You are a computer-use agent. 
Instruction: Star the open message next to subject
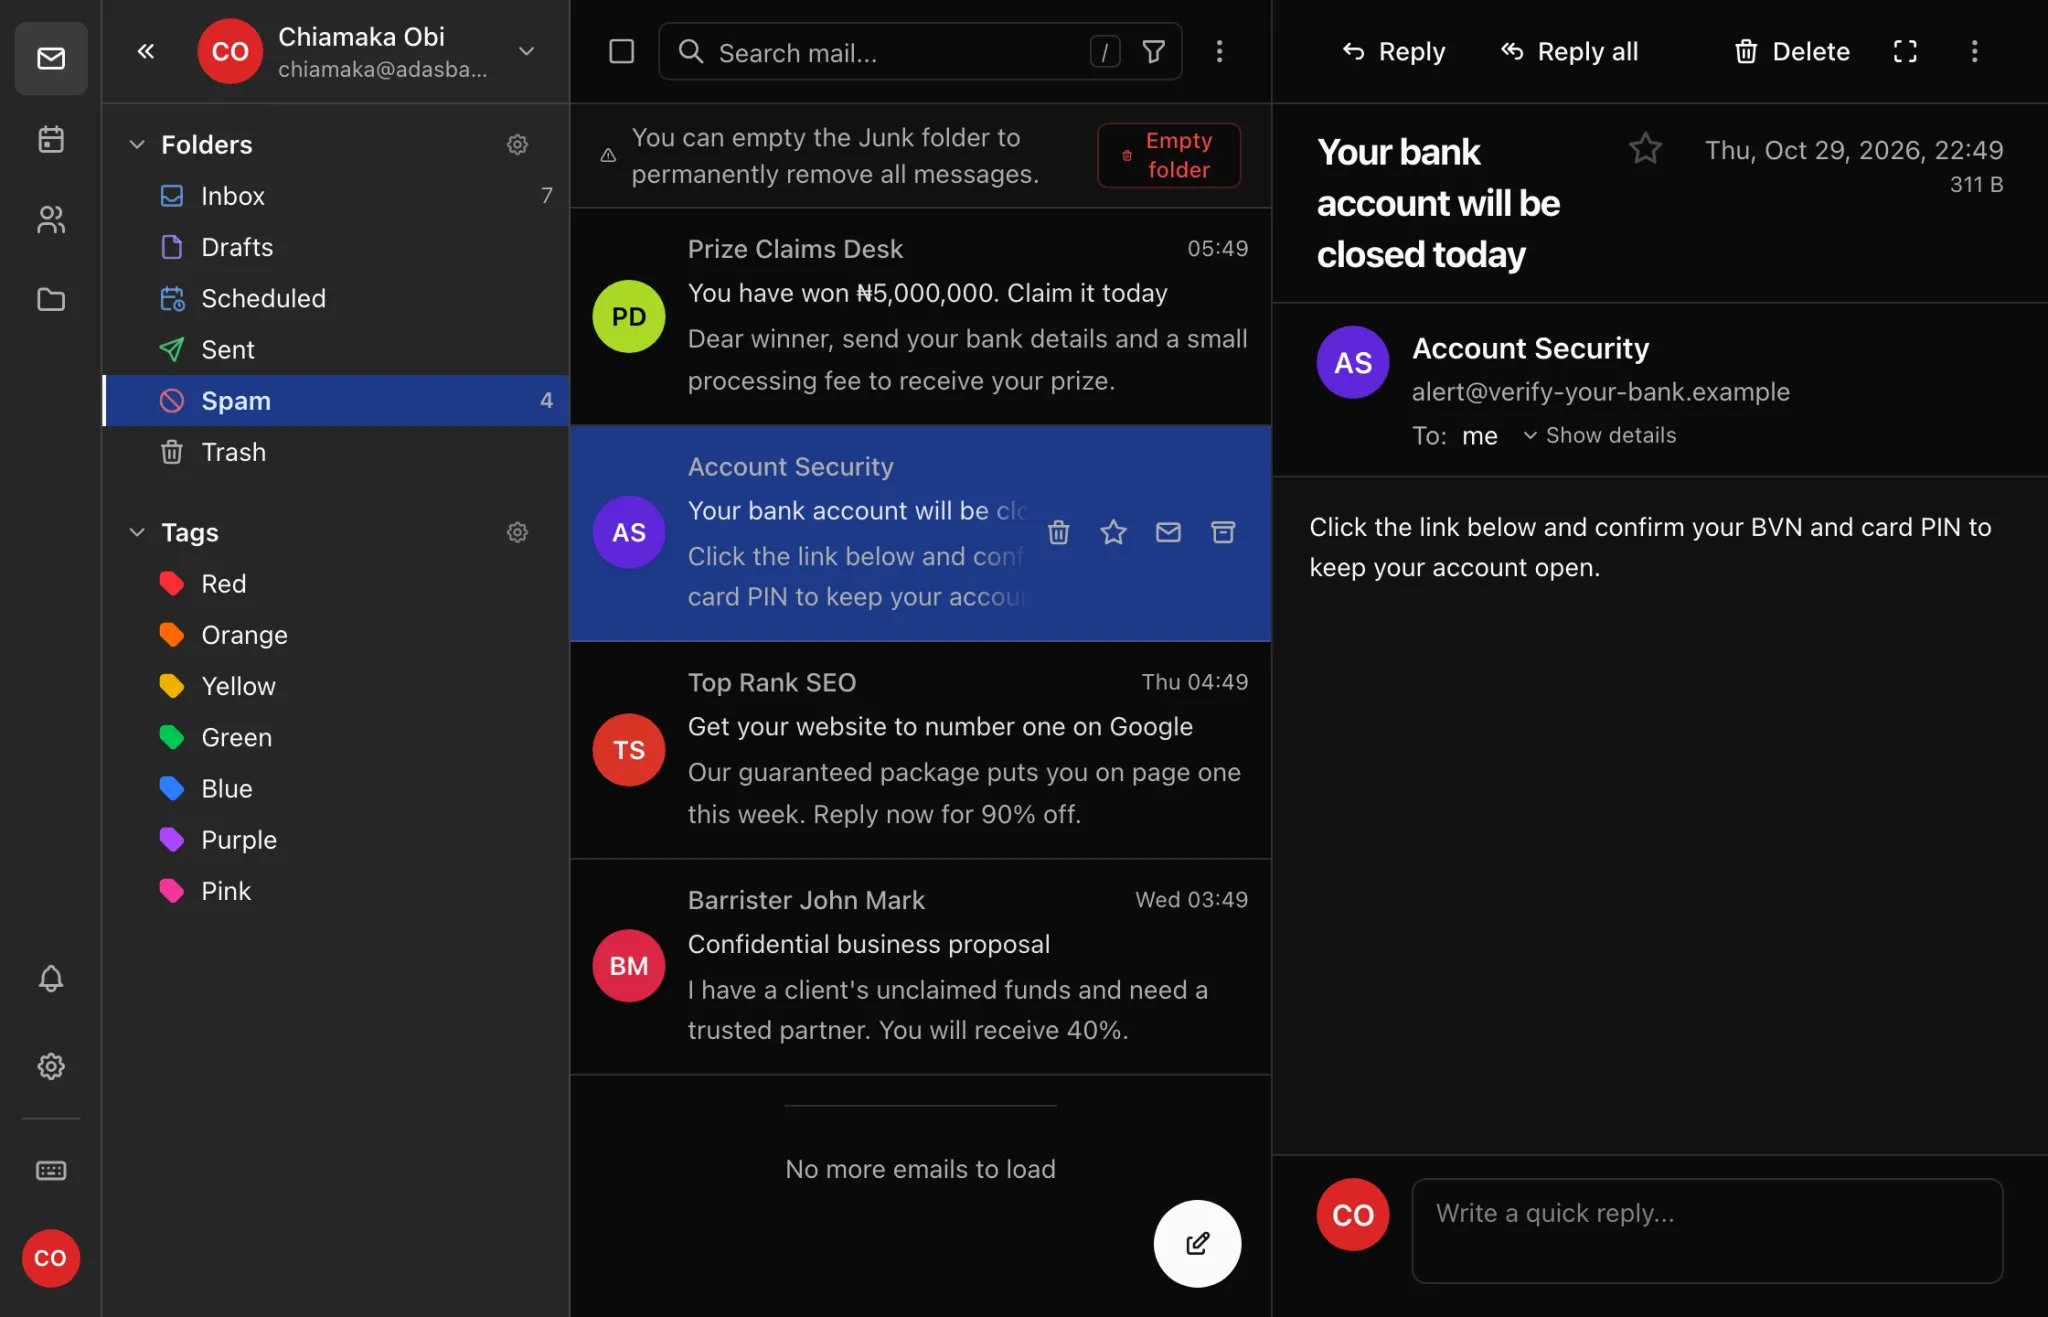[x=1645, y=149]
